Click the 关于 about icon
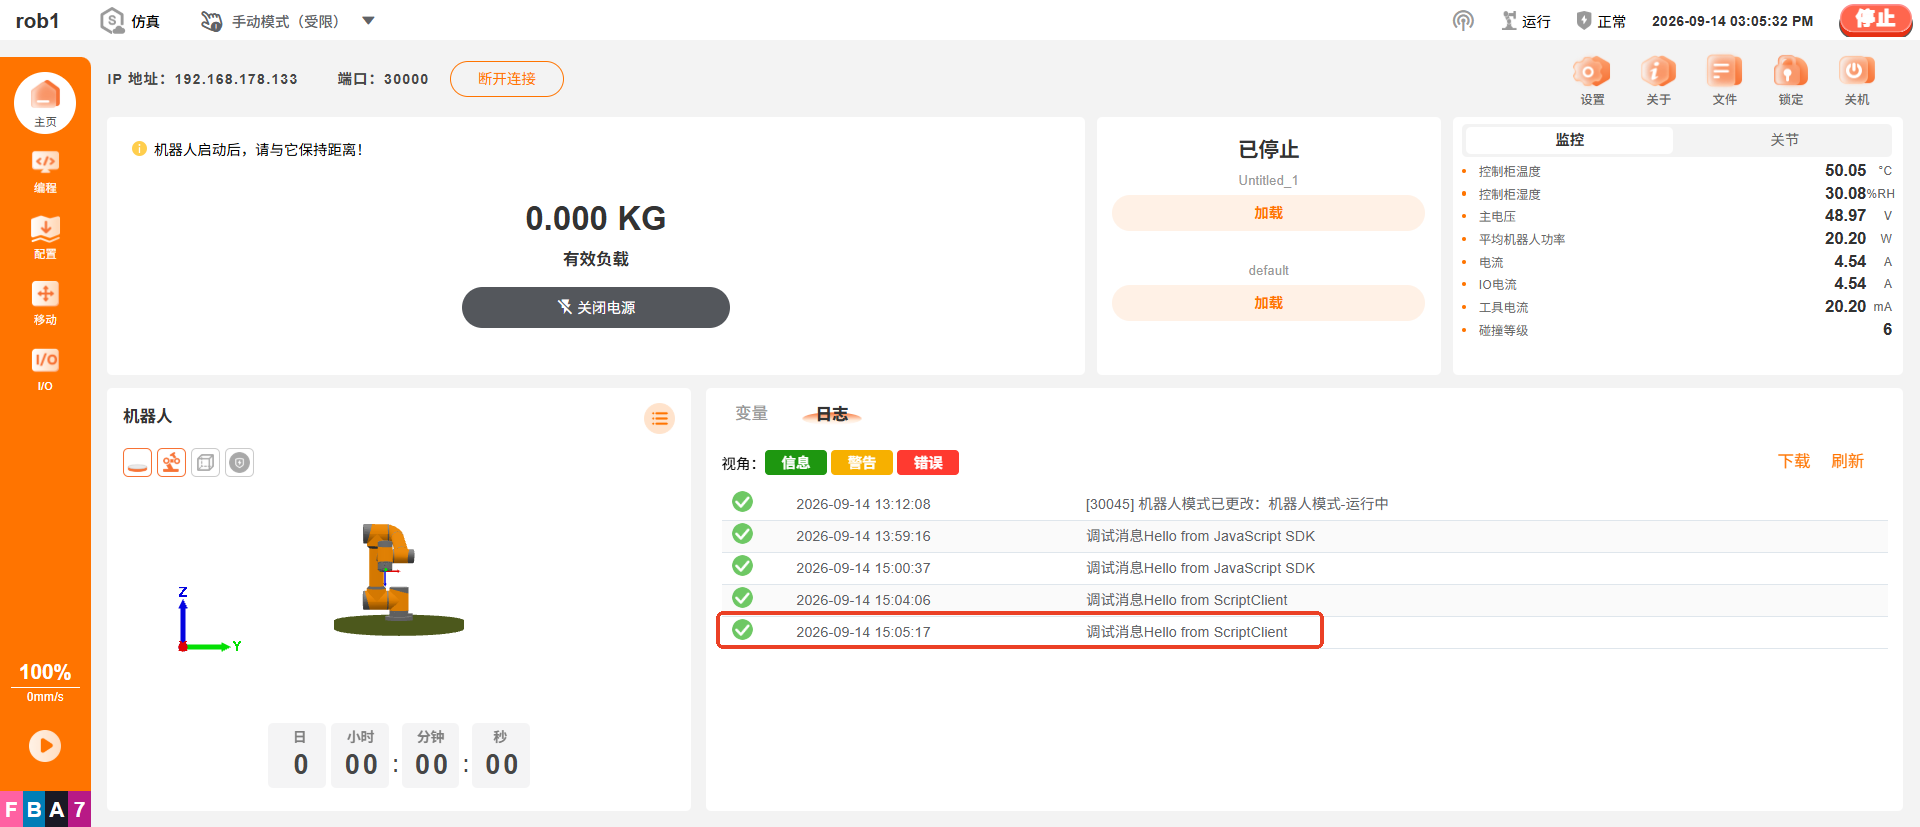 [1658, 80]
